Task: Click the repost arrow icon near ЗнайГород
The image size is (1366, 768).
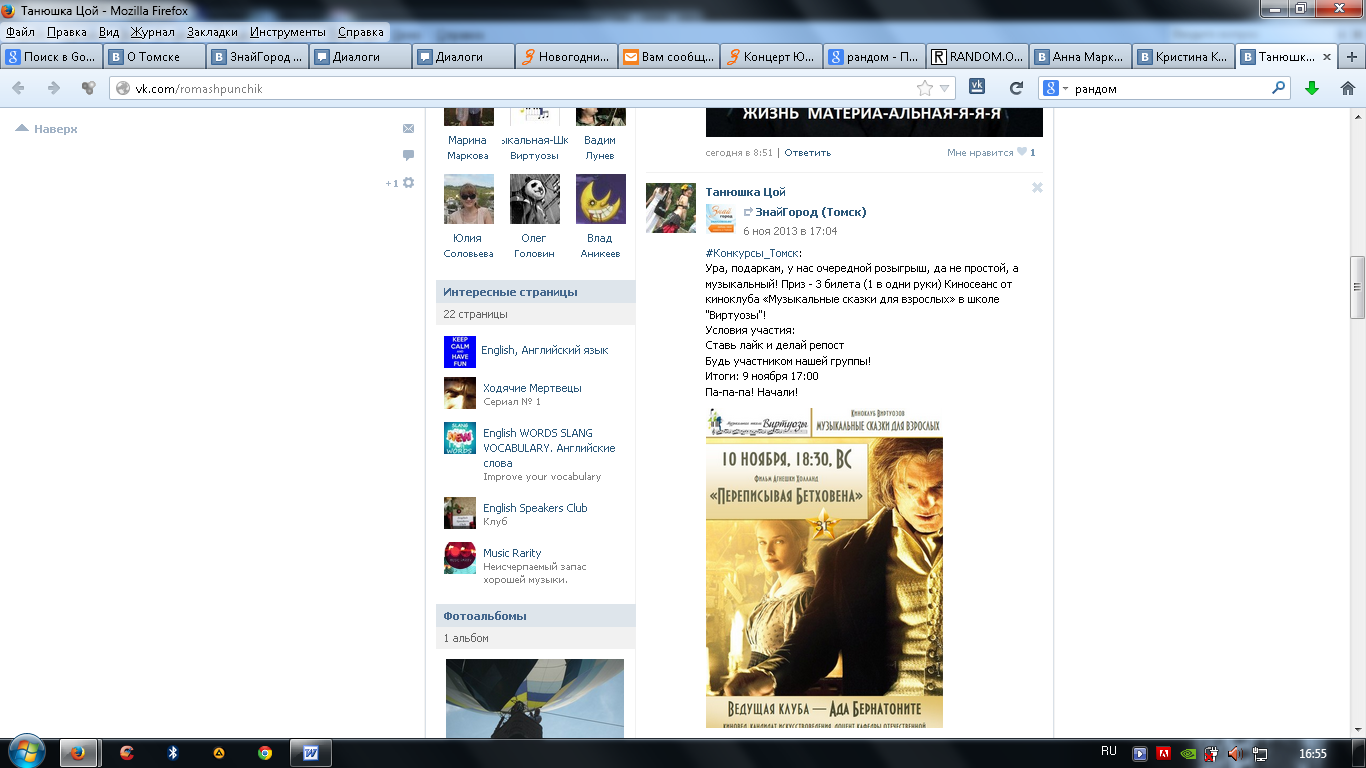Action: coord(748,212)
